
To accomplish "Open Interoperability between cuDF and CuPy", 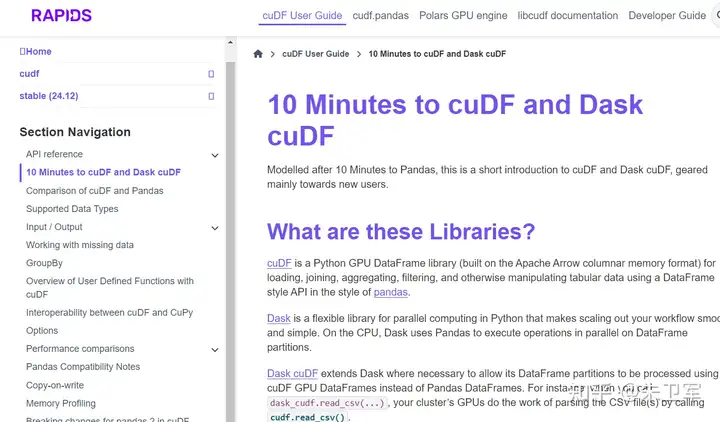I will pyautogui.click(x=109, y=313).
